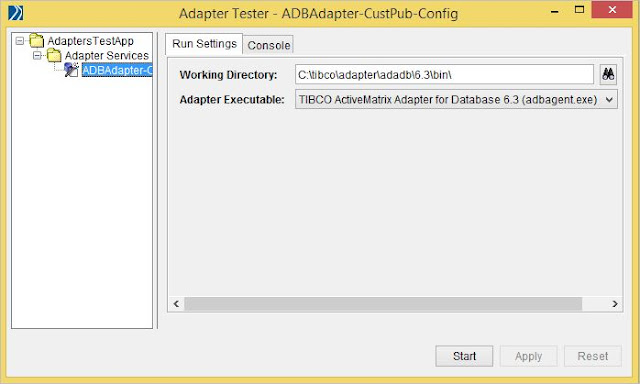Select the Adapter Services tree label
Image resolution: width=640 pixels, height=384 pixels.
click(x=107, y=55)
